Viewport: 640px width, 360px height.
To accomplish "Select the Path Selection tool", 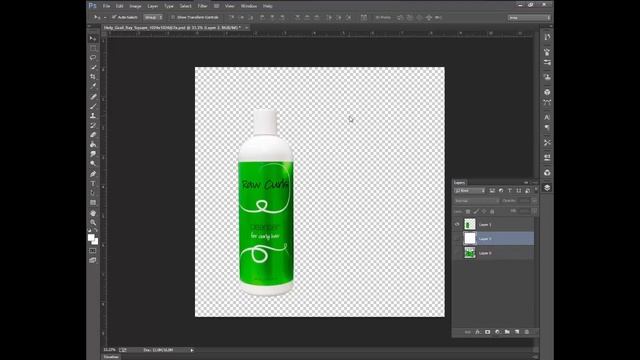I will tap(93, 193).
